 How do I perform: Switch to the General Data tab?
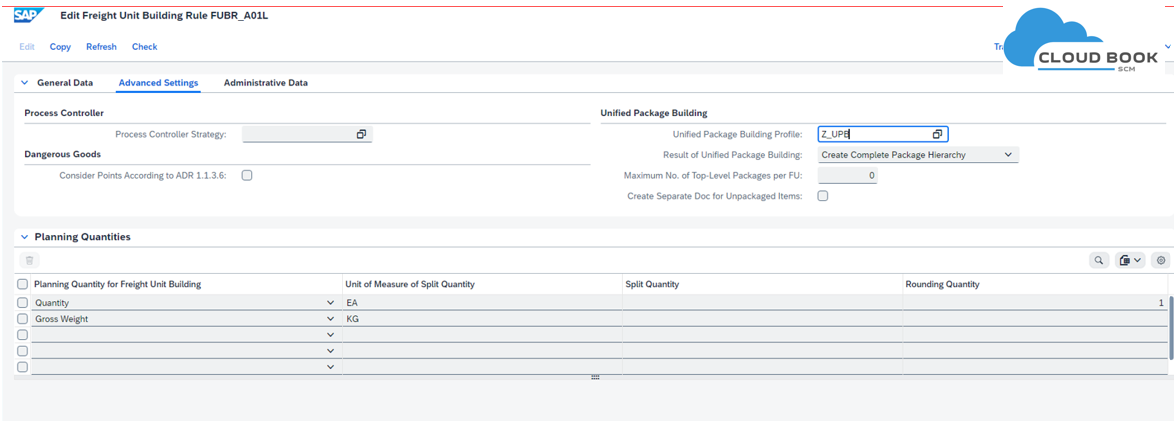point(65,83)
